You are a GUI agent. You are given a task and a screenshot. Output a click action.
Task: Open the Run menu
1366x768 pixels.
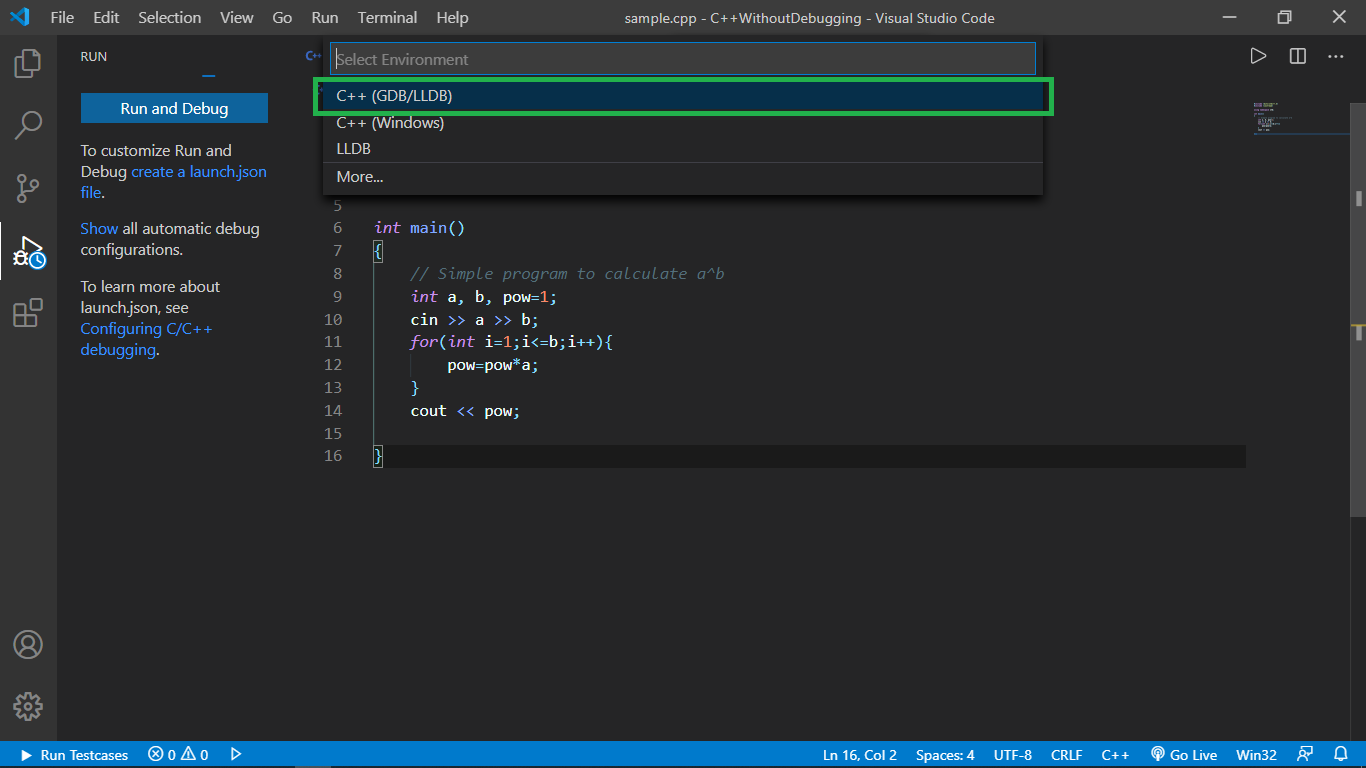tap(325, 17)
